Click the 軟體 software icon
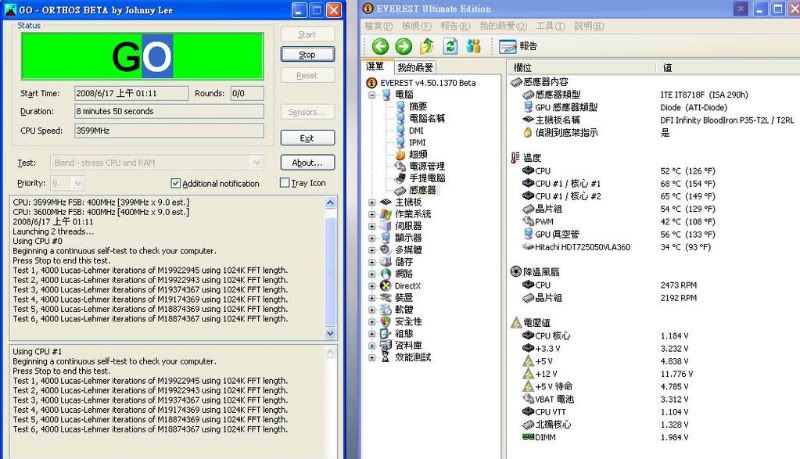Image resolution: width=800 pixels, height=459 pixels. (x=386, y=310)
